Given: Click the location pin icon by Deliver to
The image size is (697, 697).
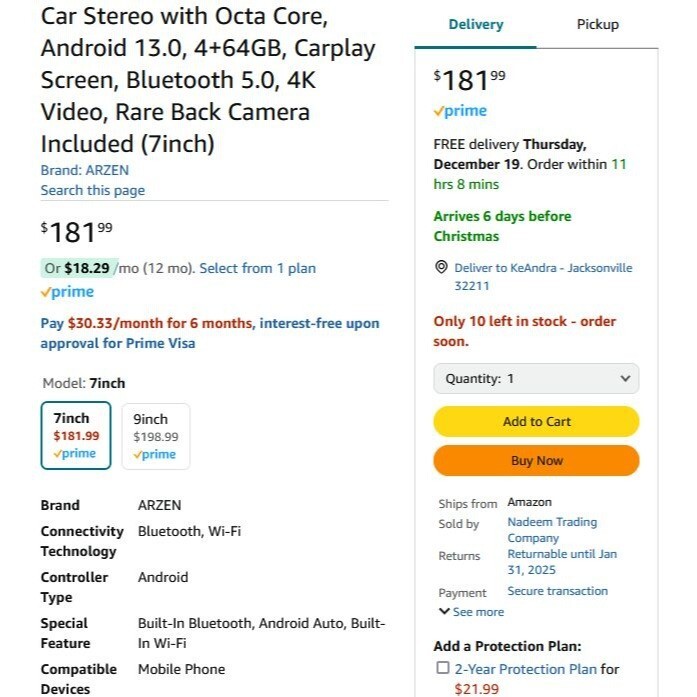Looking at the screenshot, I should pos(441,268).
